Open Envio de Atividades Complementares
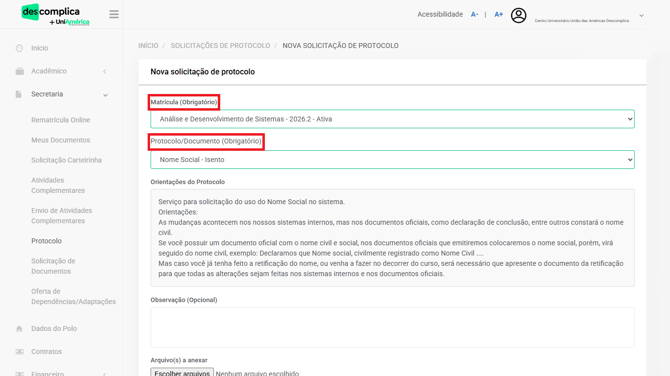Viewport: 670px width, 376px height. 62,216
